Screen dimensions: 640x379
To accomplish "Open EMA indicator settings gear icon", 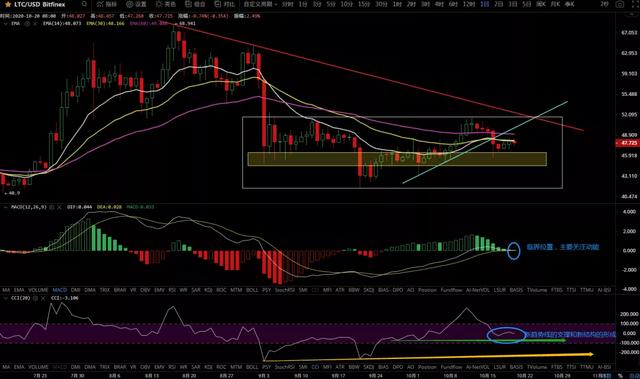I will tap(27, 24).
